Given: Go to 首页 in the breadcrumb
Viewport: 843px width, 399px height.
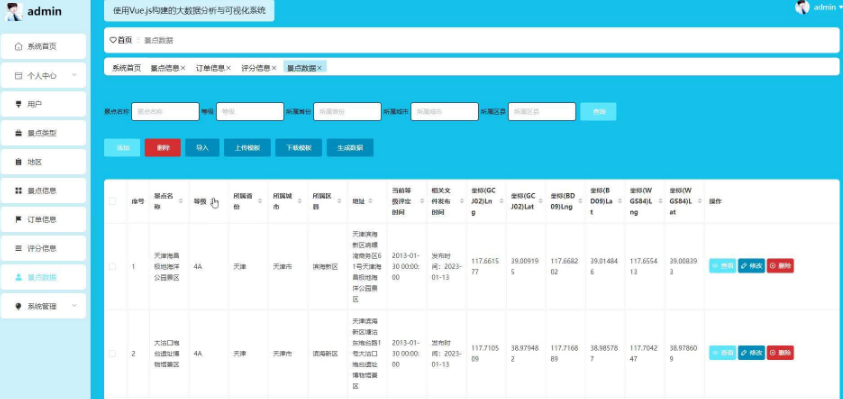Looking at the screenshot, I should coord(121,40).
